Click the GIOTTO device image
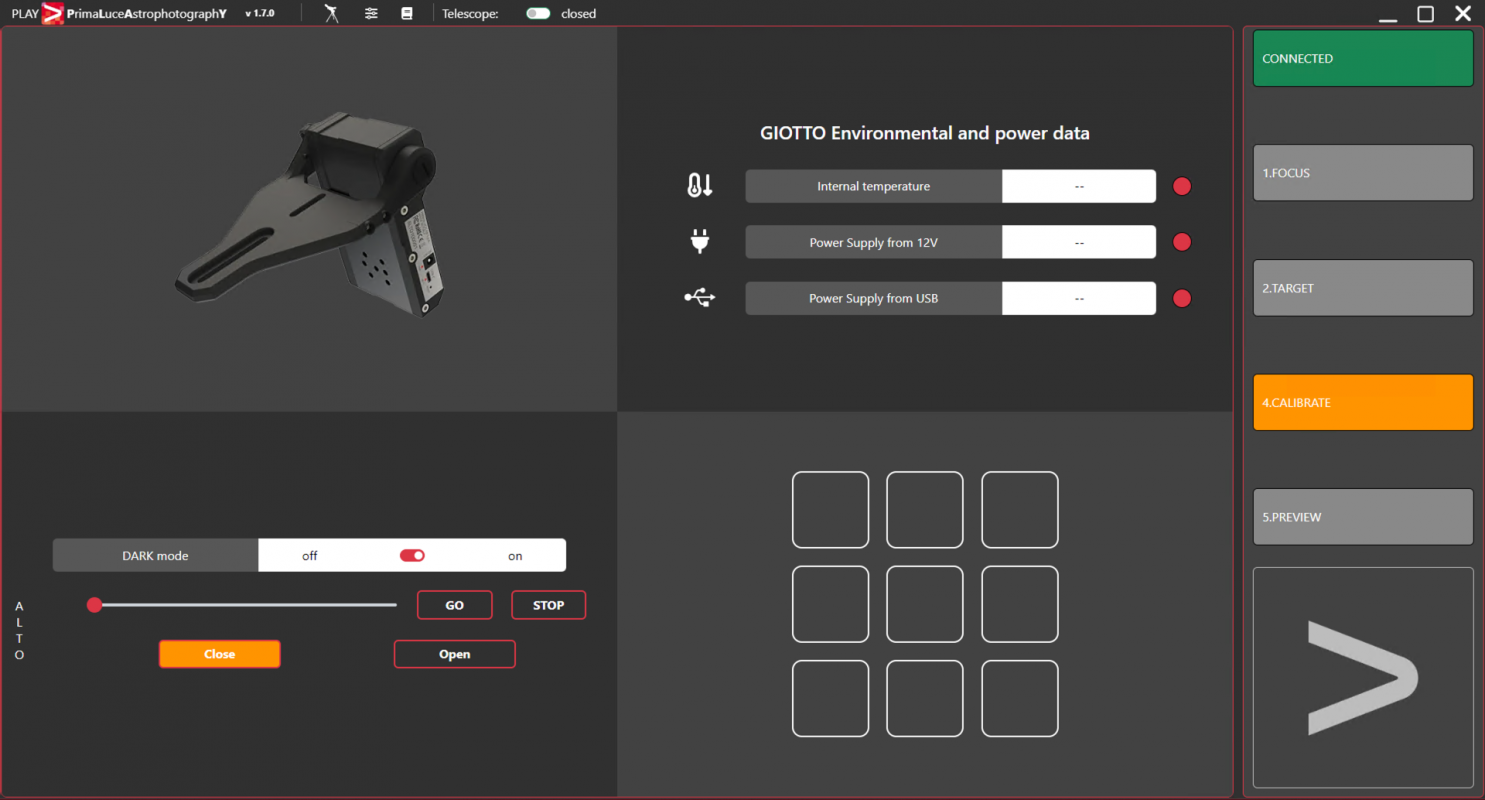Viewport: 1485px width, 800px height. [x=311, y=214]
